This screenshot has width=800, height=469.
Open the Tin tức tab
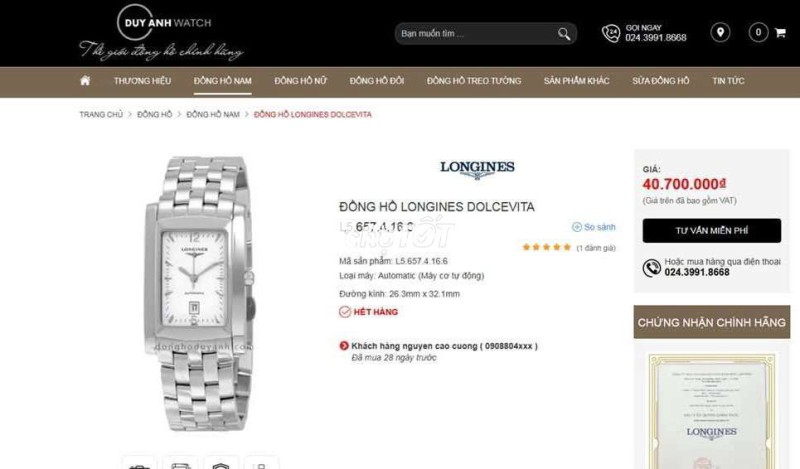coord(728,81)
